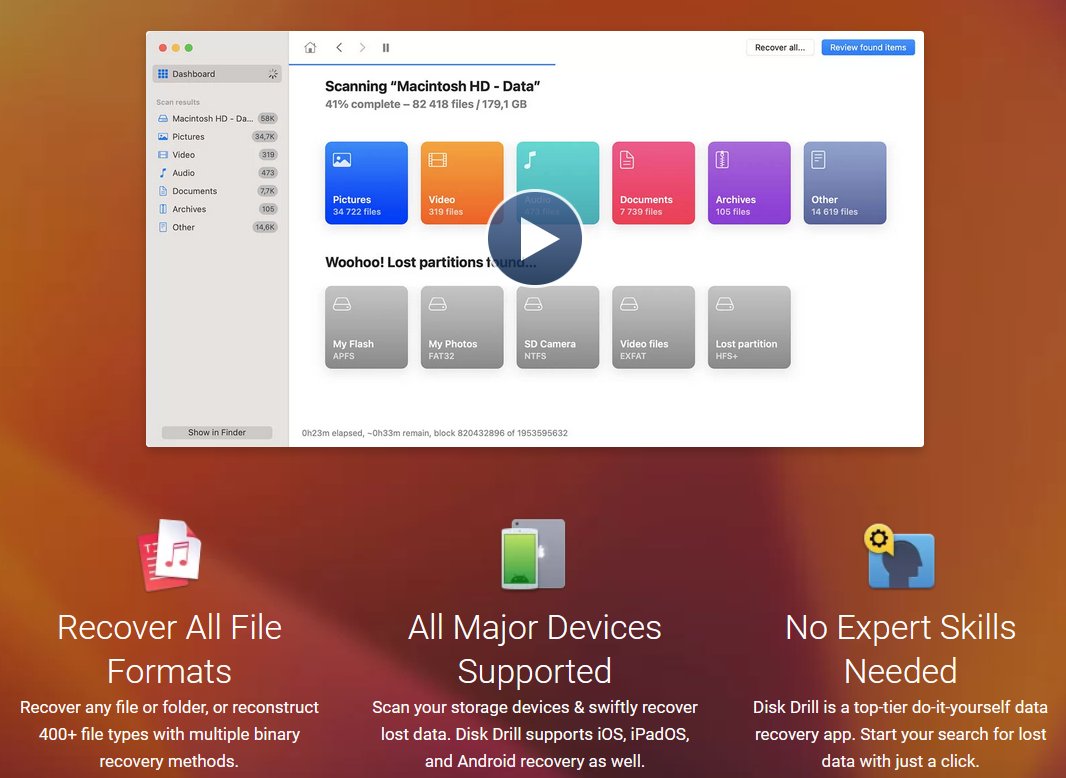Open the Other files tile
1066x778 pixels.
(x=845, y=183)
